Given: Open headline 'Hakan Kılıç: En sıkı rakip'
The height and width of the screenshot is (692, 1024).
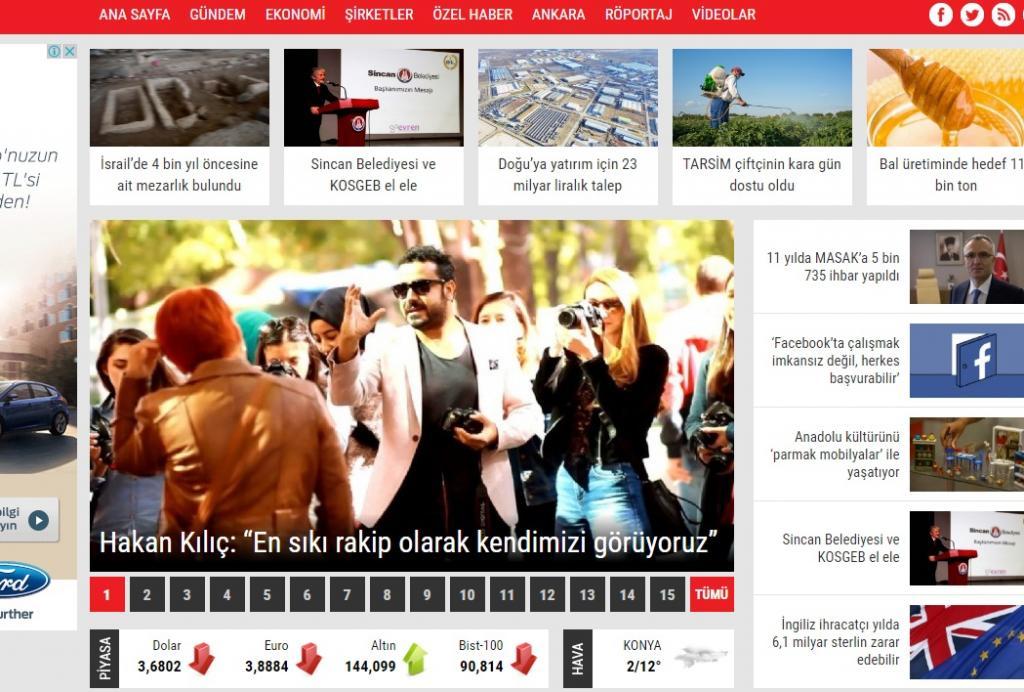Looking at the screenshot, I should point(410,543).
